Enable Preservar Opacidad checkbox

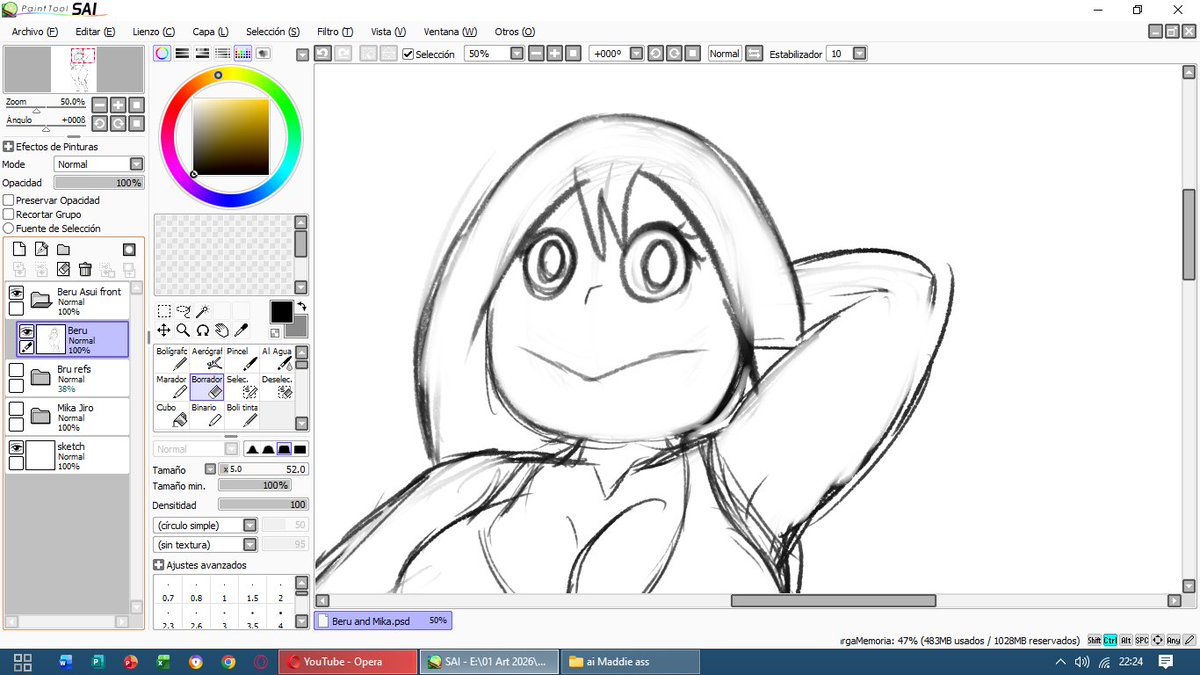(x=9, y=200)
